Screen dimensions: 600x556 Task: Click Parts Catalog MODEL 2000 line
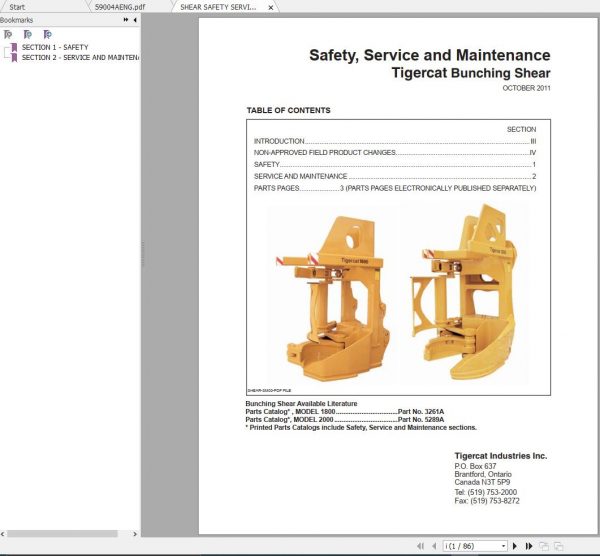coord(344,420)
